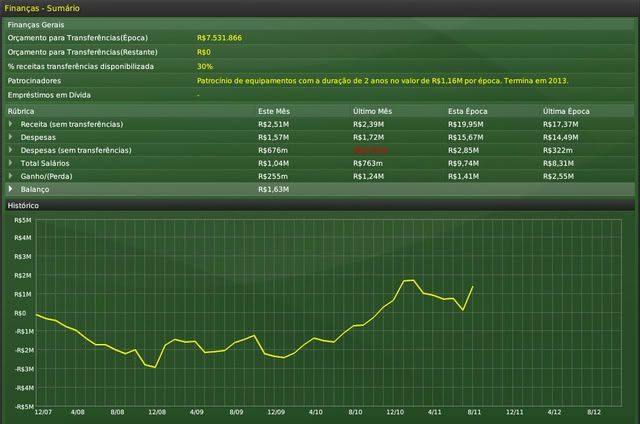
Task: Click Receita last season value R$17,37M
Action: pos(560,124)
